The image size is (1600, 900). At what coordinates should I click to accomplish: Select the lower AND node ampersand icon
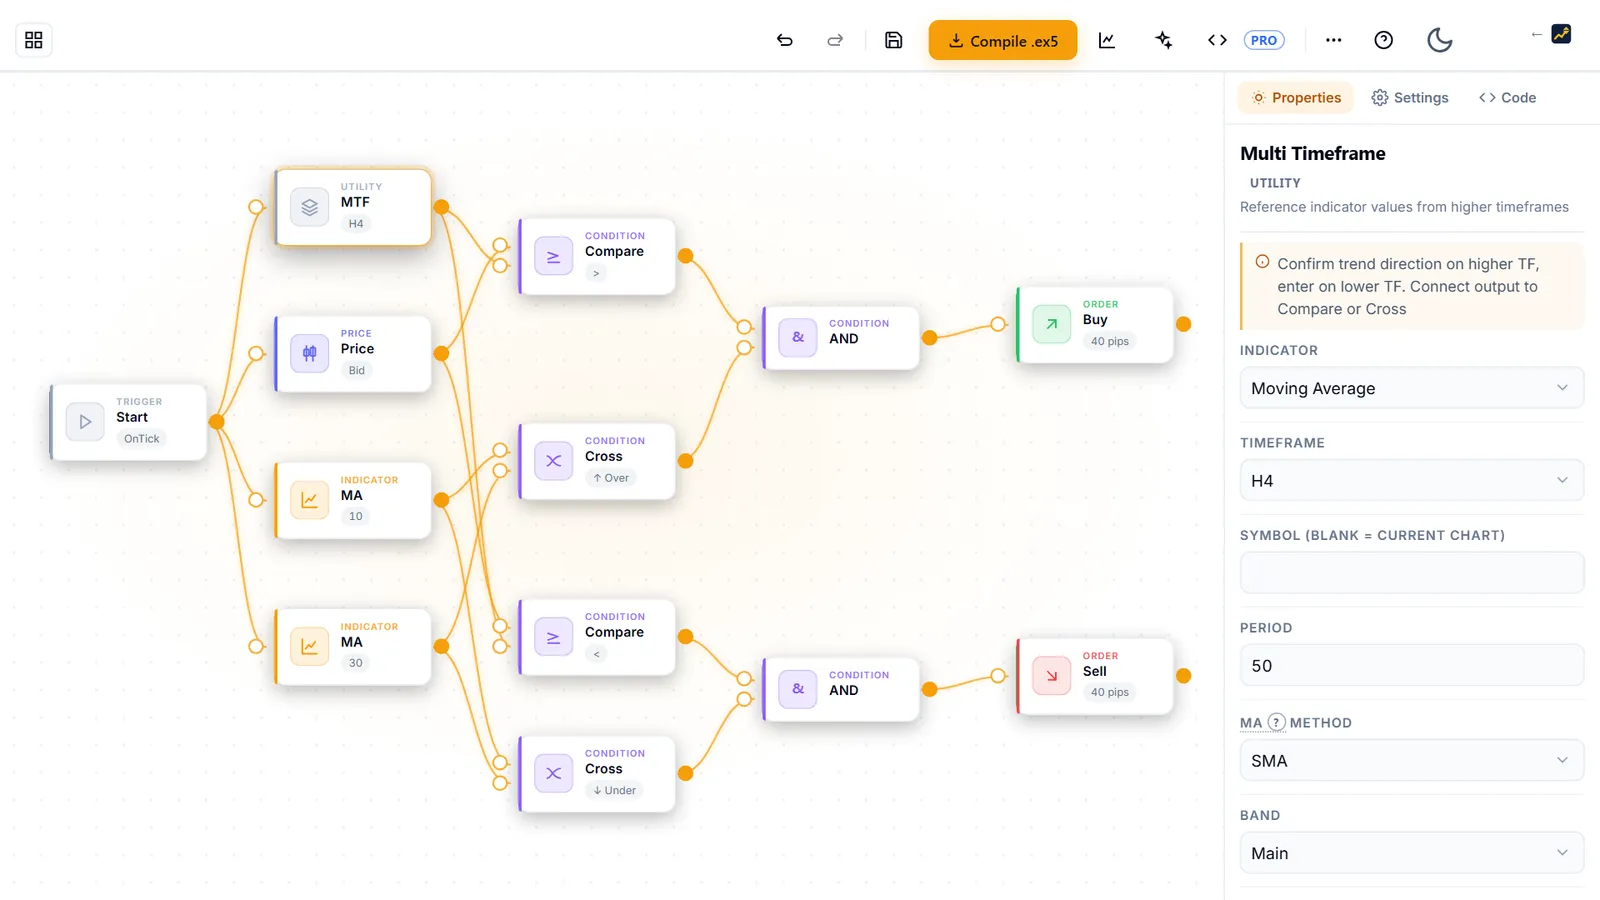798,689
